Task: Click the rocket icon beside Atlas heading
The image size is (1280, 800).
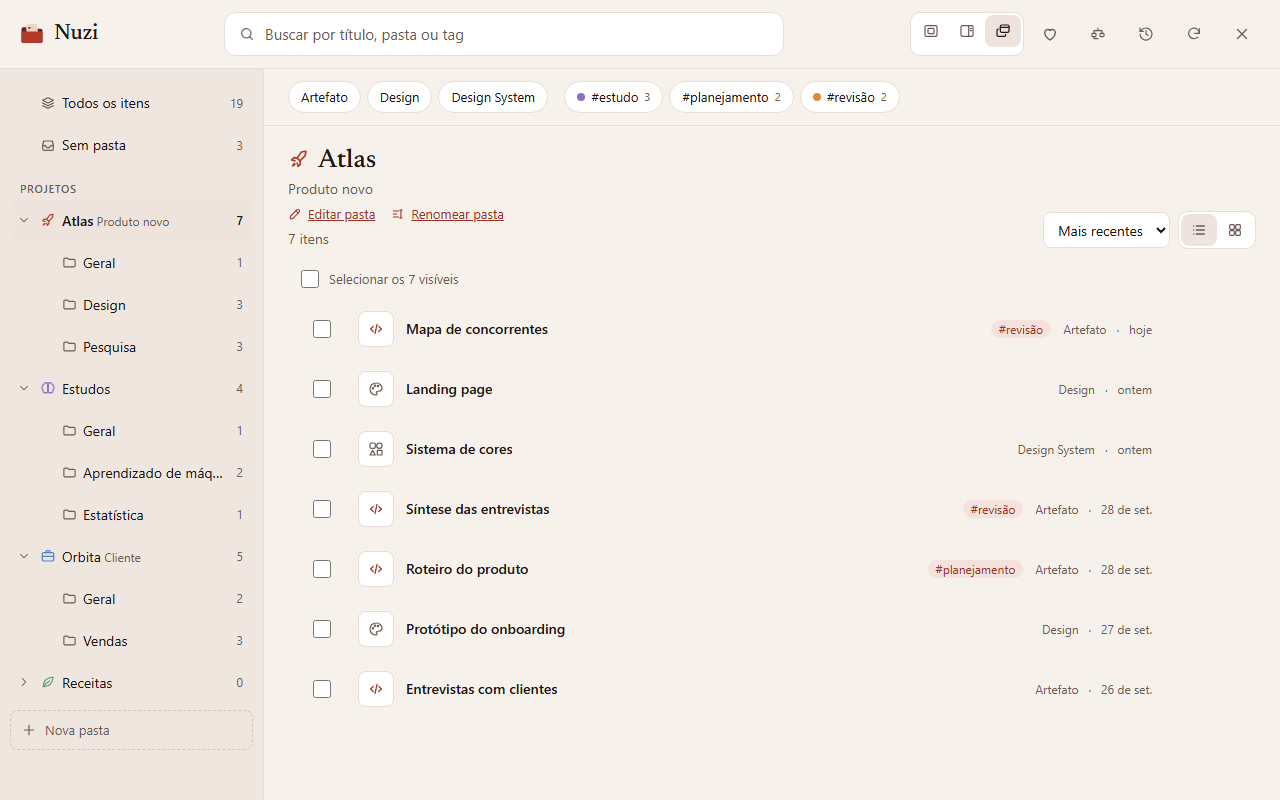Action: [298, 159]
